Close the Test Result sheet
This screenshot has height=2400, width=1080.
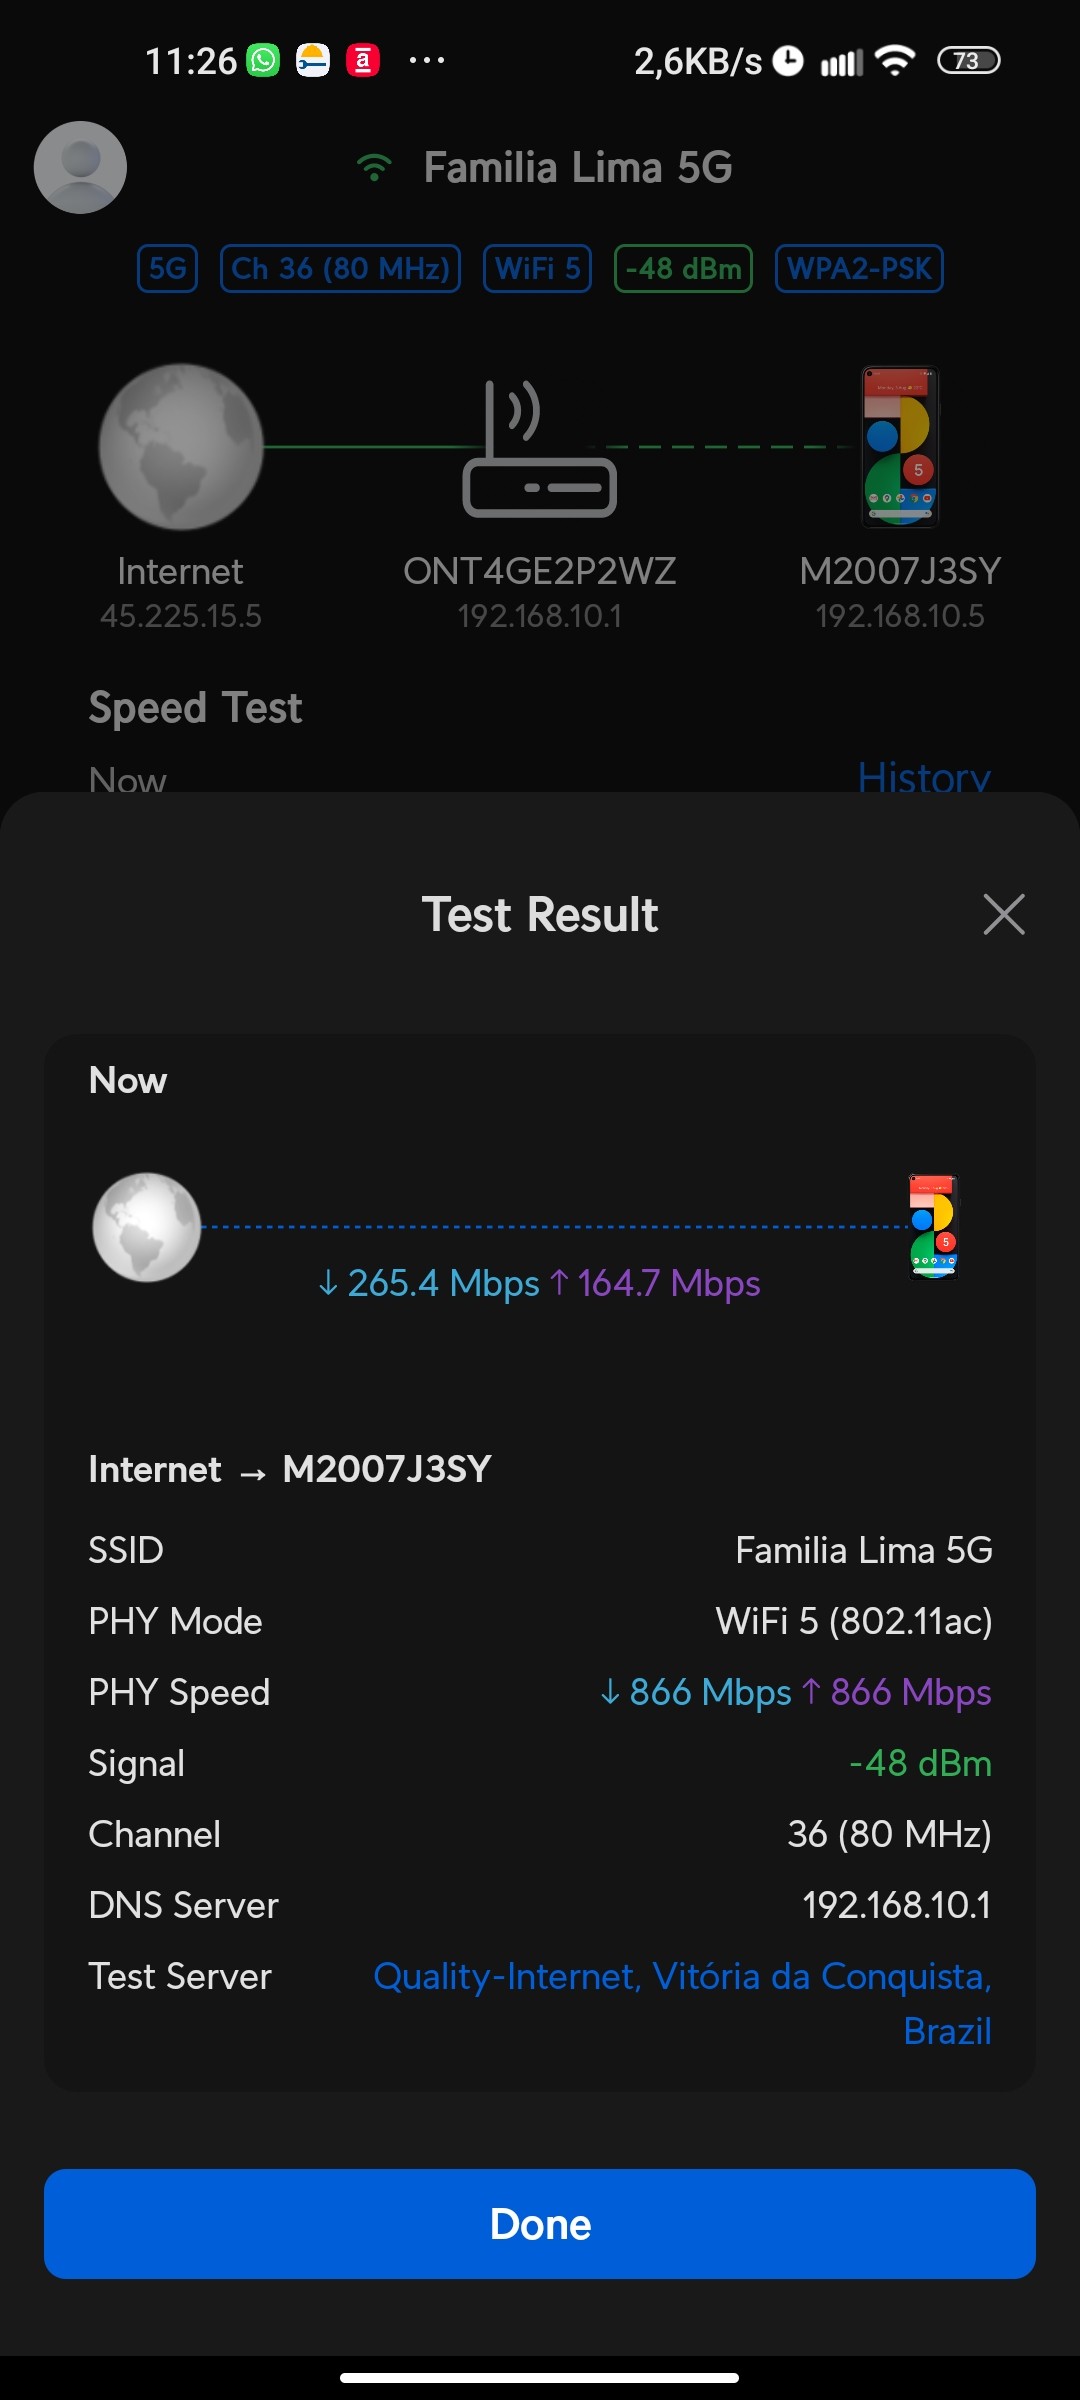(1004, 914)
